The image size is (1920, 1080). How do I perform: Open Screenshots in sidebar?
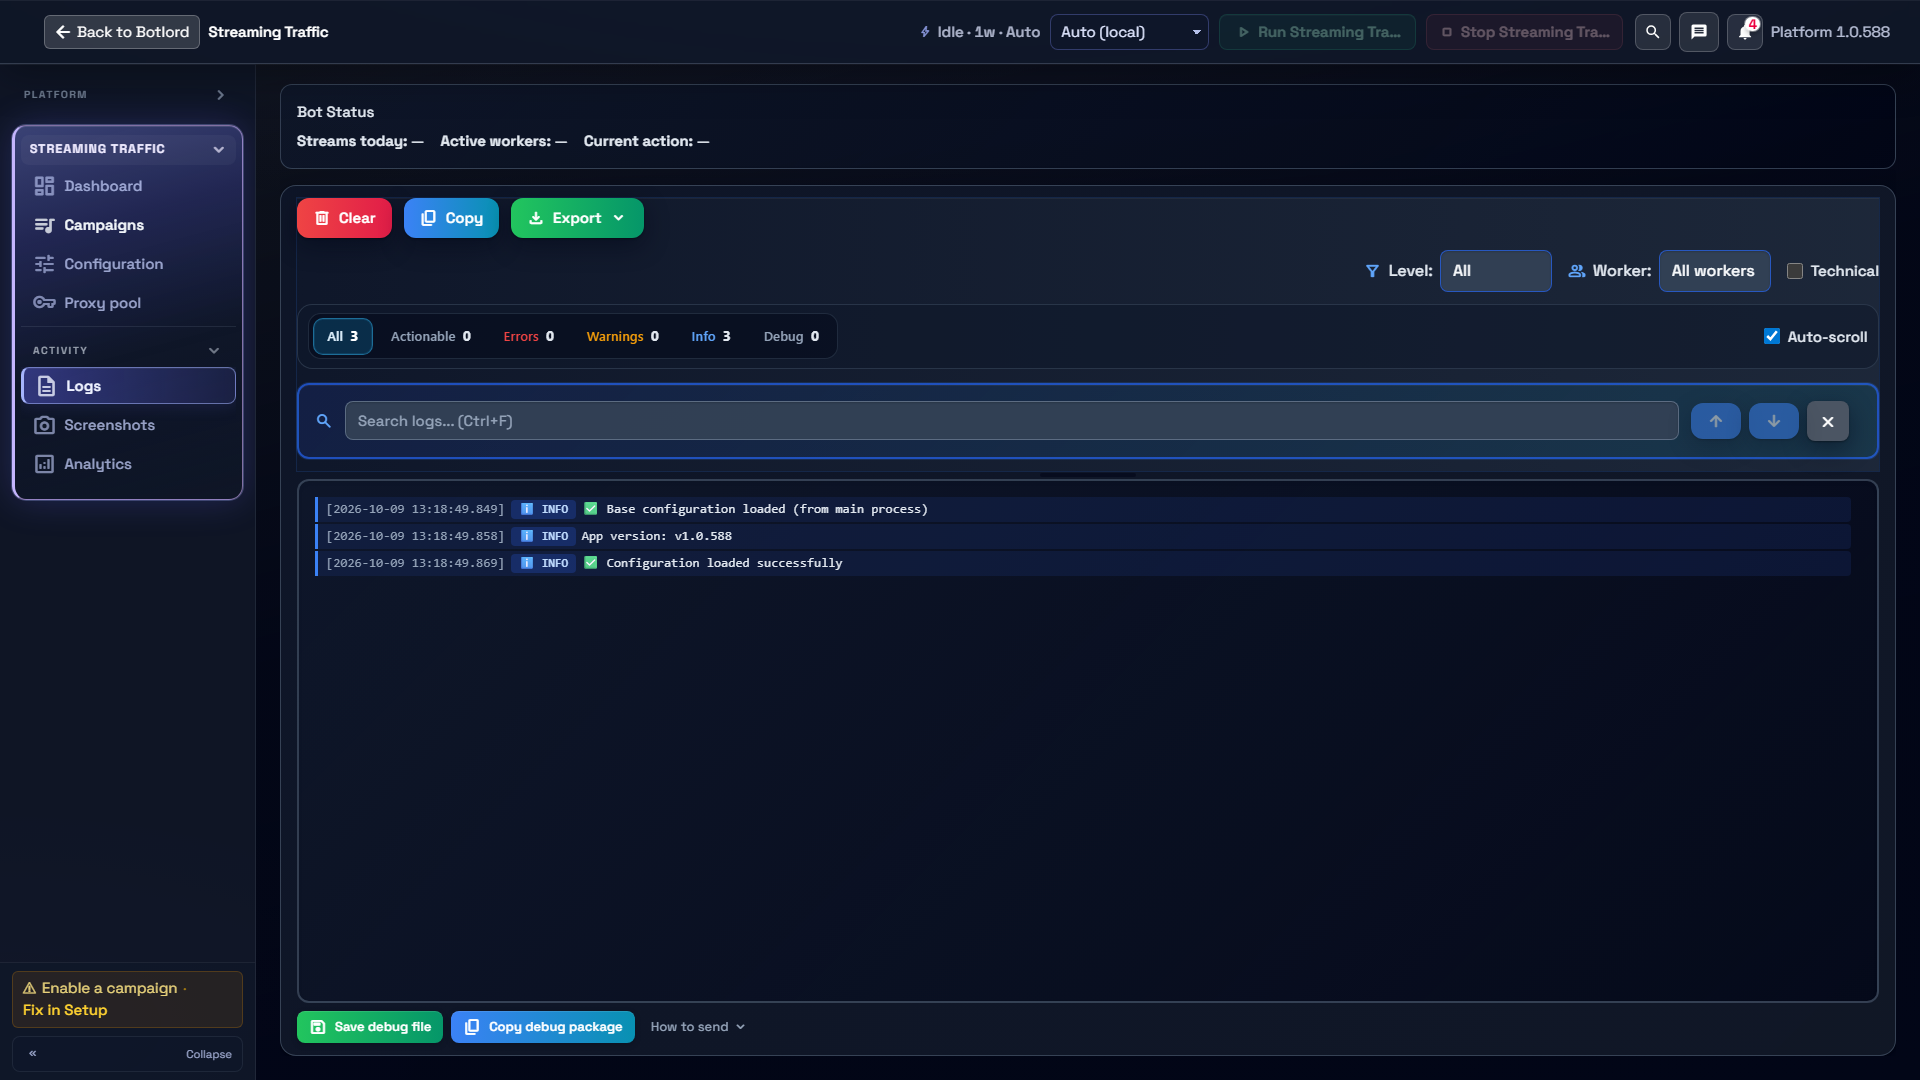point(128,425)
